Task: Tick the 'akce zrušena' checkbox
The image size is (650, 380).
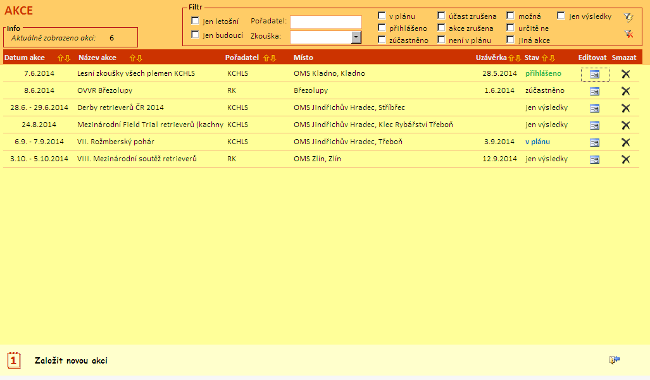Action: coord(441,27)
